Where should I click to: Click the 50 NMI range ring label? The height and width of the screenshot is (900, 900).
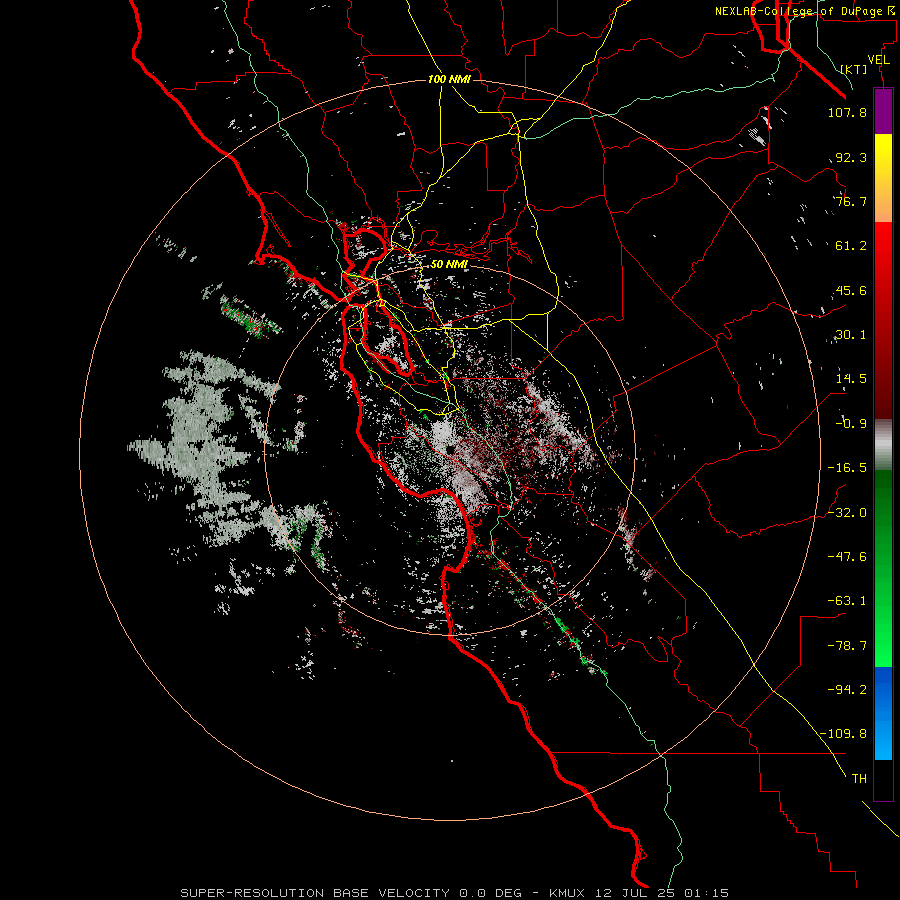(x=449, y=265)
